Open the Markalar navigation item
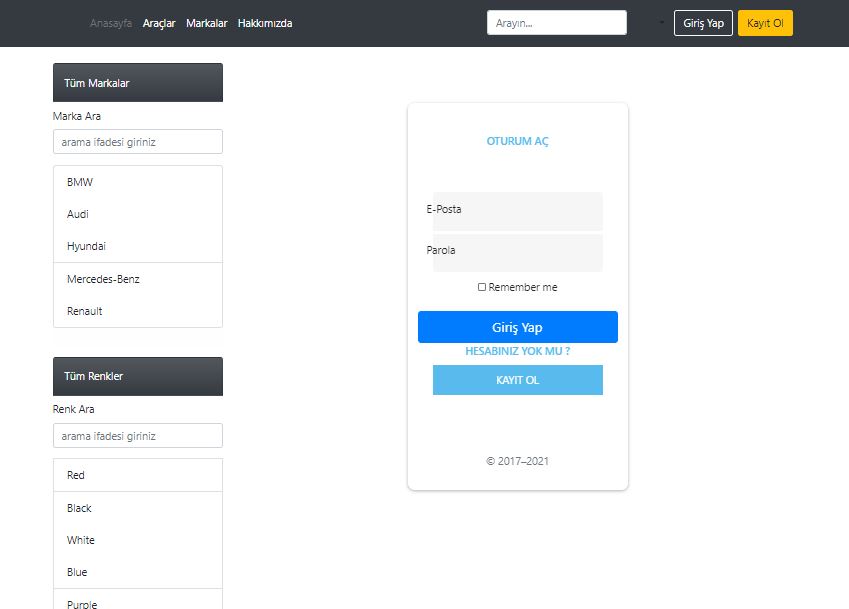This screenshot has height=609, width=849. pyautogui.click(x=206, y=22)
